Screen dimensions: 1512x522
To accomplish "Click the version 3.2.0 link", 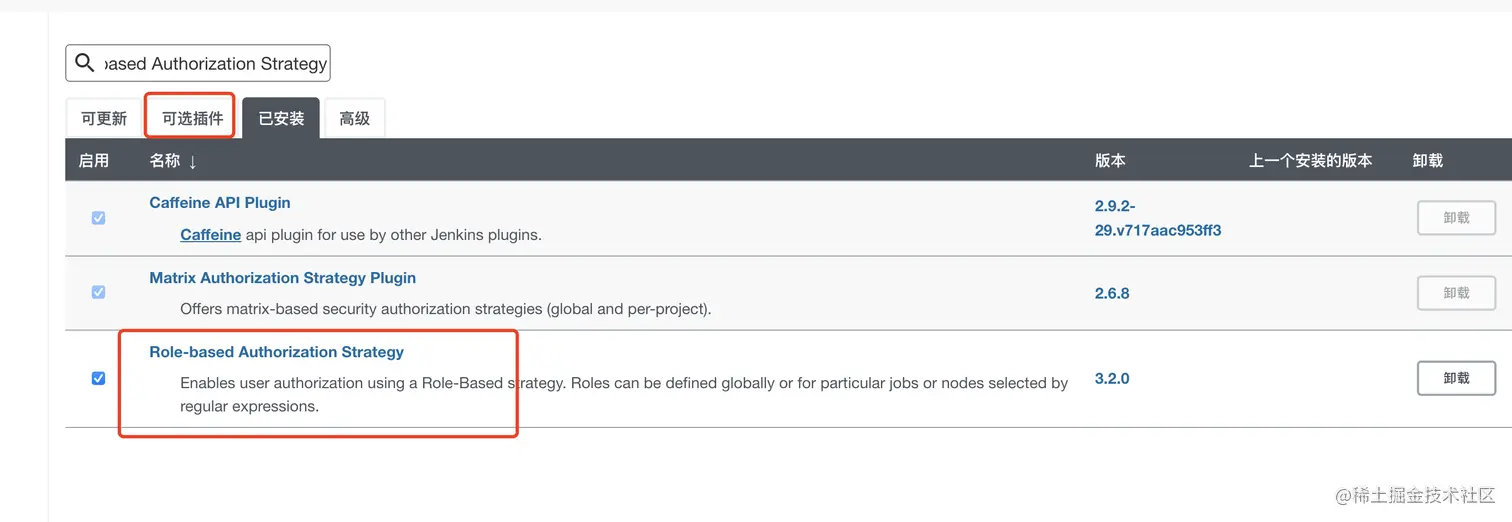I will pos(1112,379).
